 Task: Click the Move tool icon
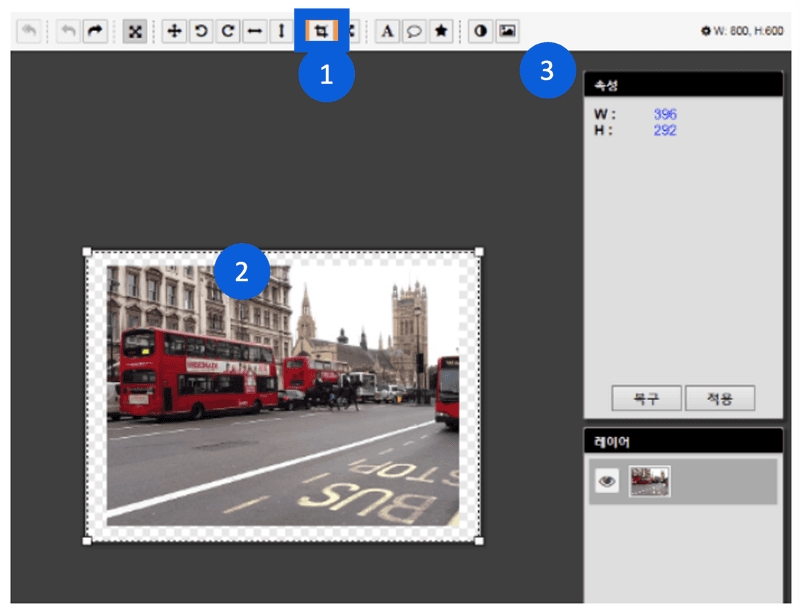[x=174, y=31]
